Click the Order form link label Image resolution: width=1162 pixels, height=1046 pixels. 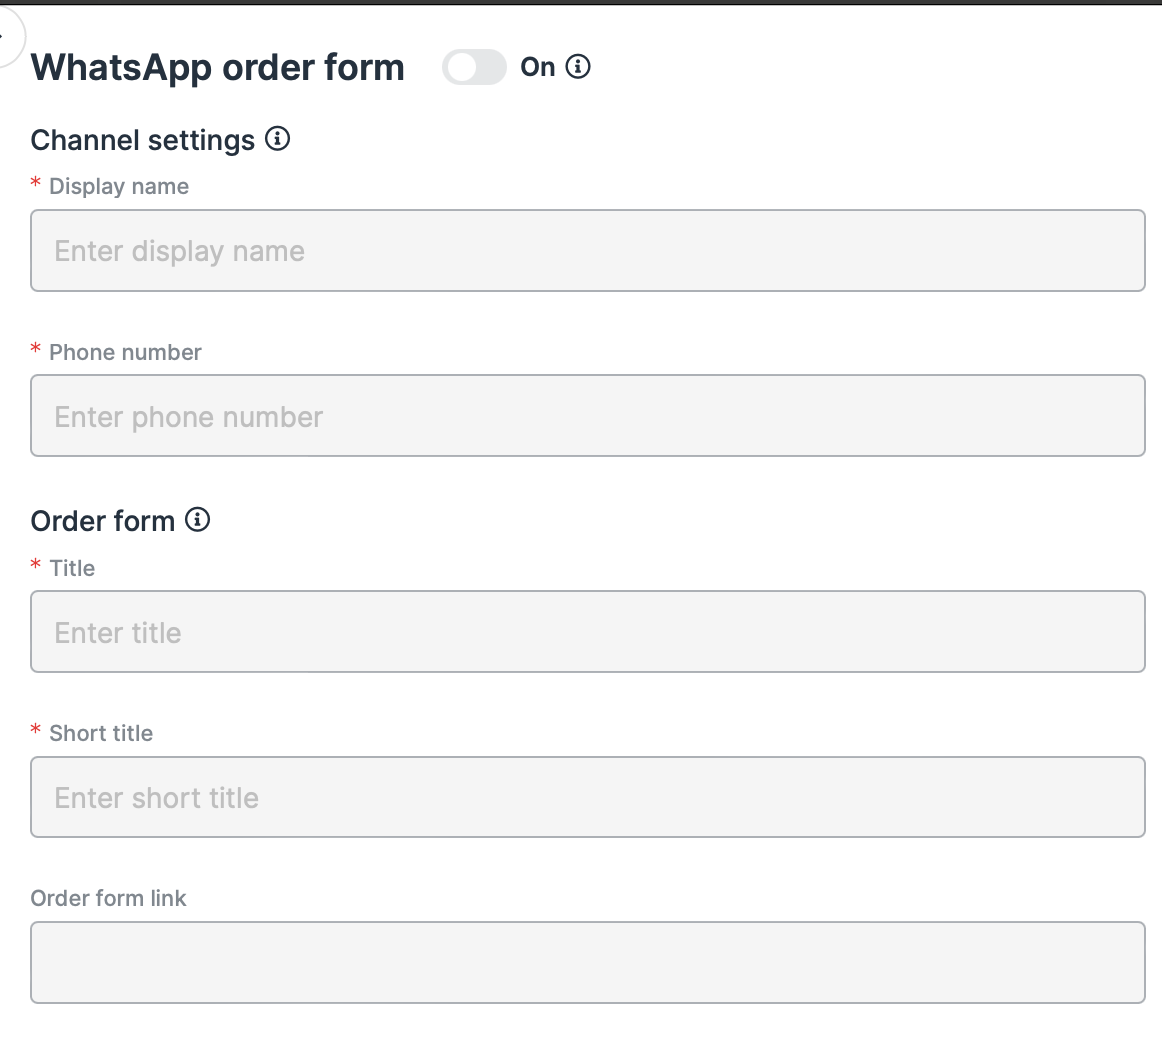tap(108, 898)
